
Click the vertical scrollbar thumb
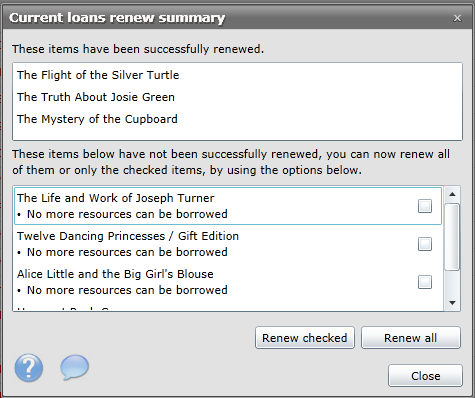pyautogui.click(x=452, y=236)
